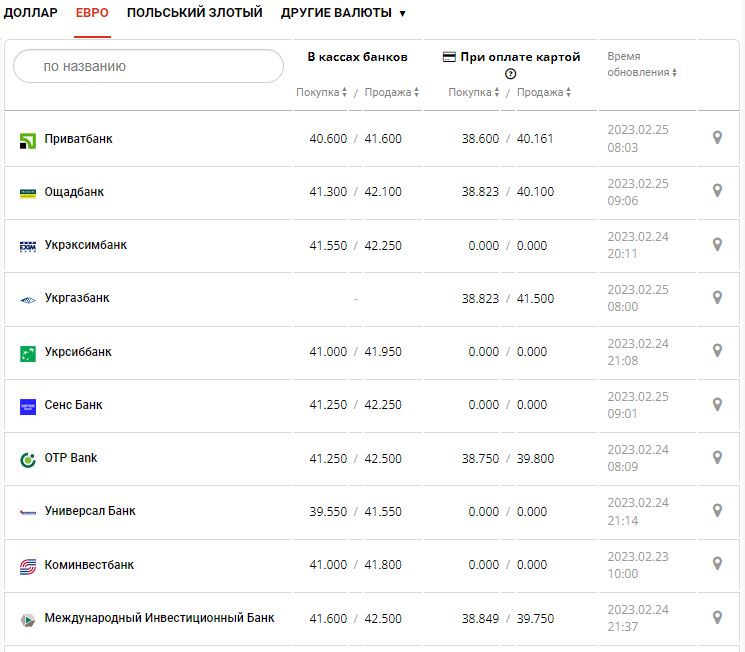Click the Укргазбанк logo icon

coord(28,299)
